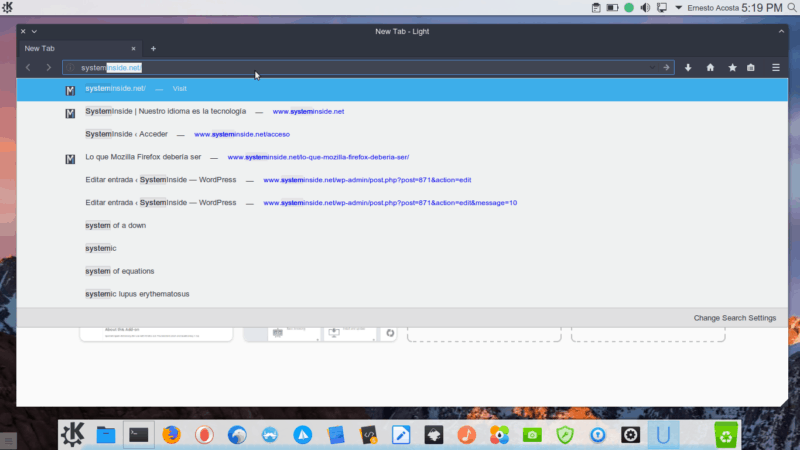
Task: Collapse window with title bar up chevron
Action: (781, 31)
